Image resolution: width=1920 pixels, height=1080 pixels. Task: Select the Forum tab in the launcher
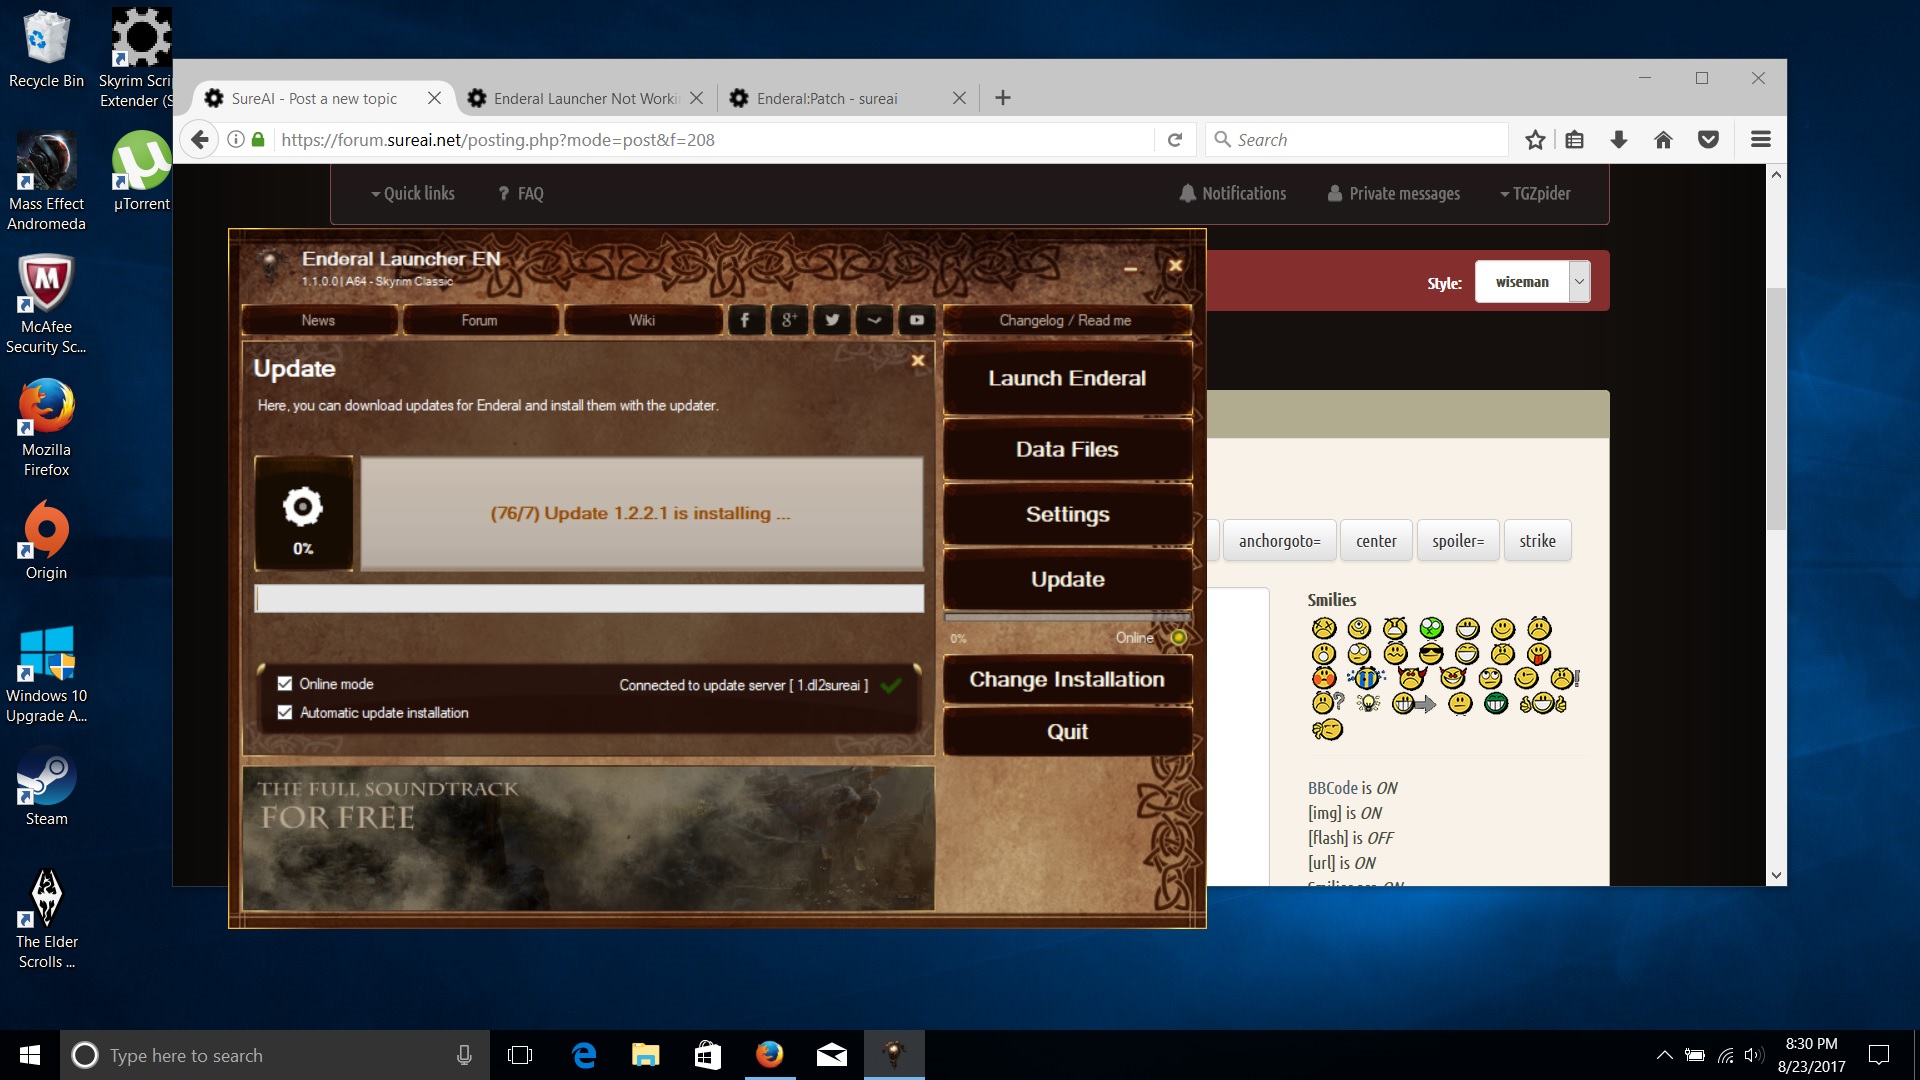pos(479,320)
